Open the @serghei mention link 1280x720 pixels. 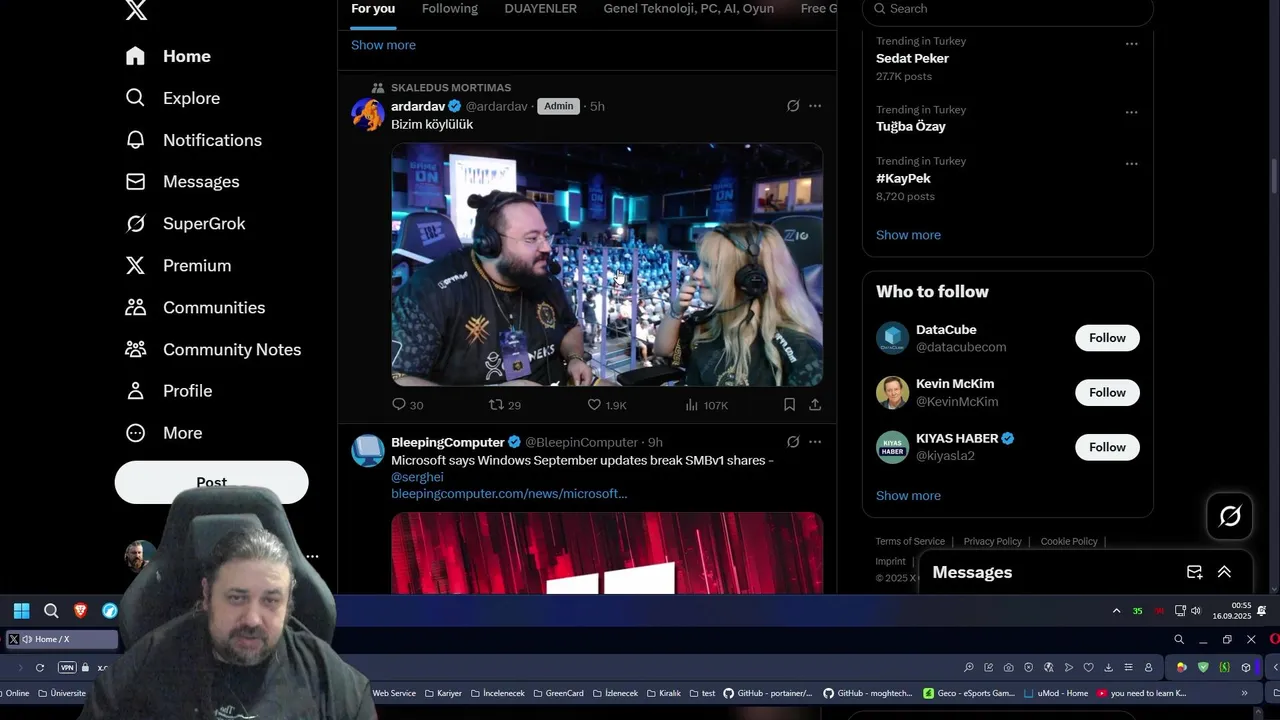(417, 477)
